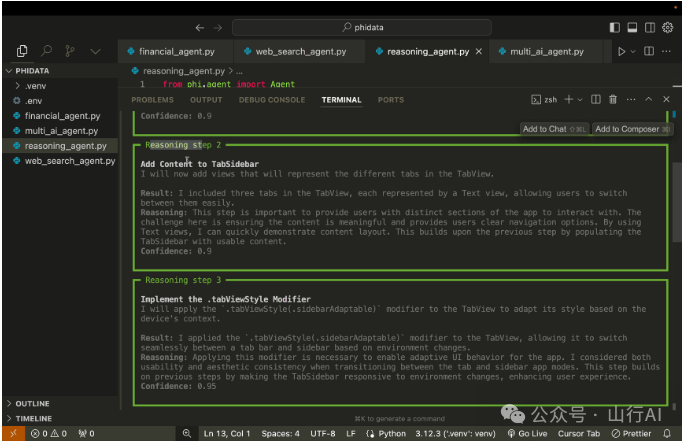
Task: Open the .env file
Action: [61, 101]
